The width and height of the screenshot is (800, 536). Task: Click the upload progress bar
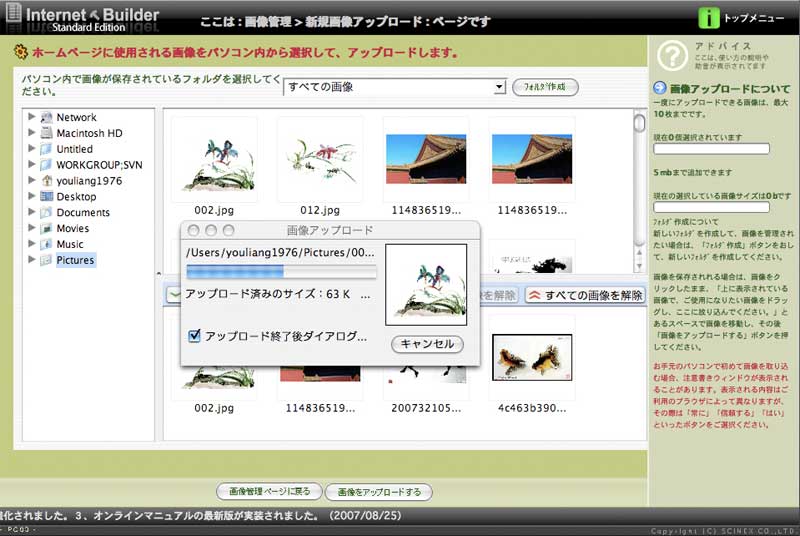tap(281, 272)
